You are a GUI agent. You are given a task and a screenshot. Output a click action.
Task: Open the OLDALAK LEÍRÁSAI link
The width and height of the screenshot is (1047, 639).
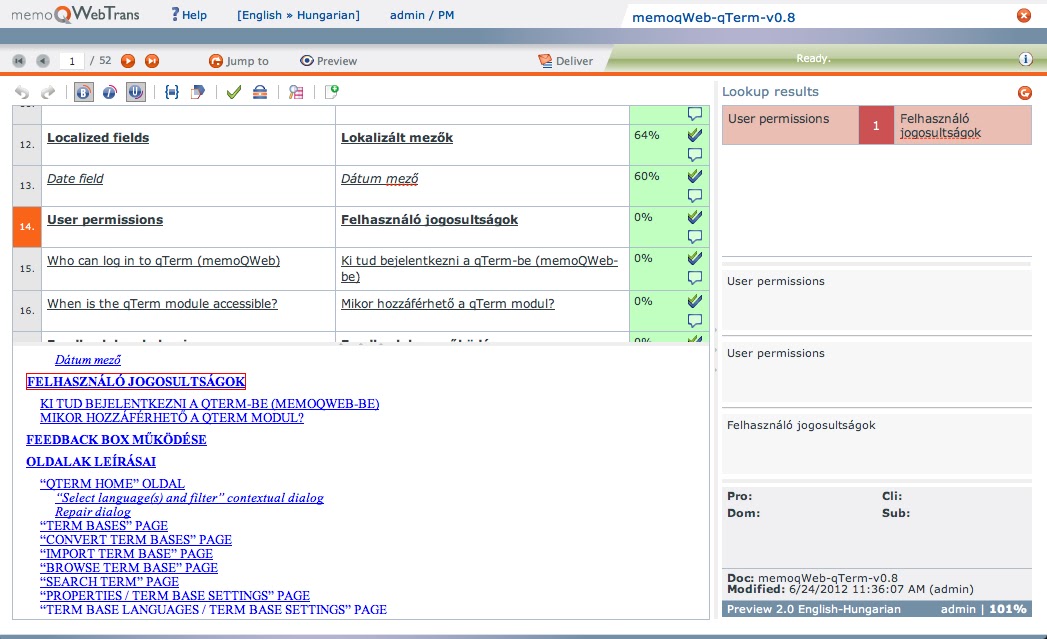91,461
